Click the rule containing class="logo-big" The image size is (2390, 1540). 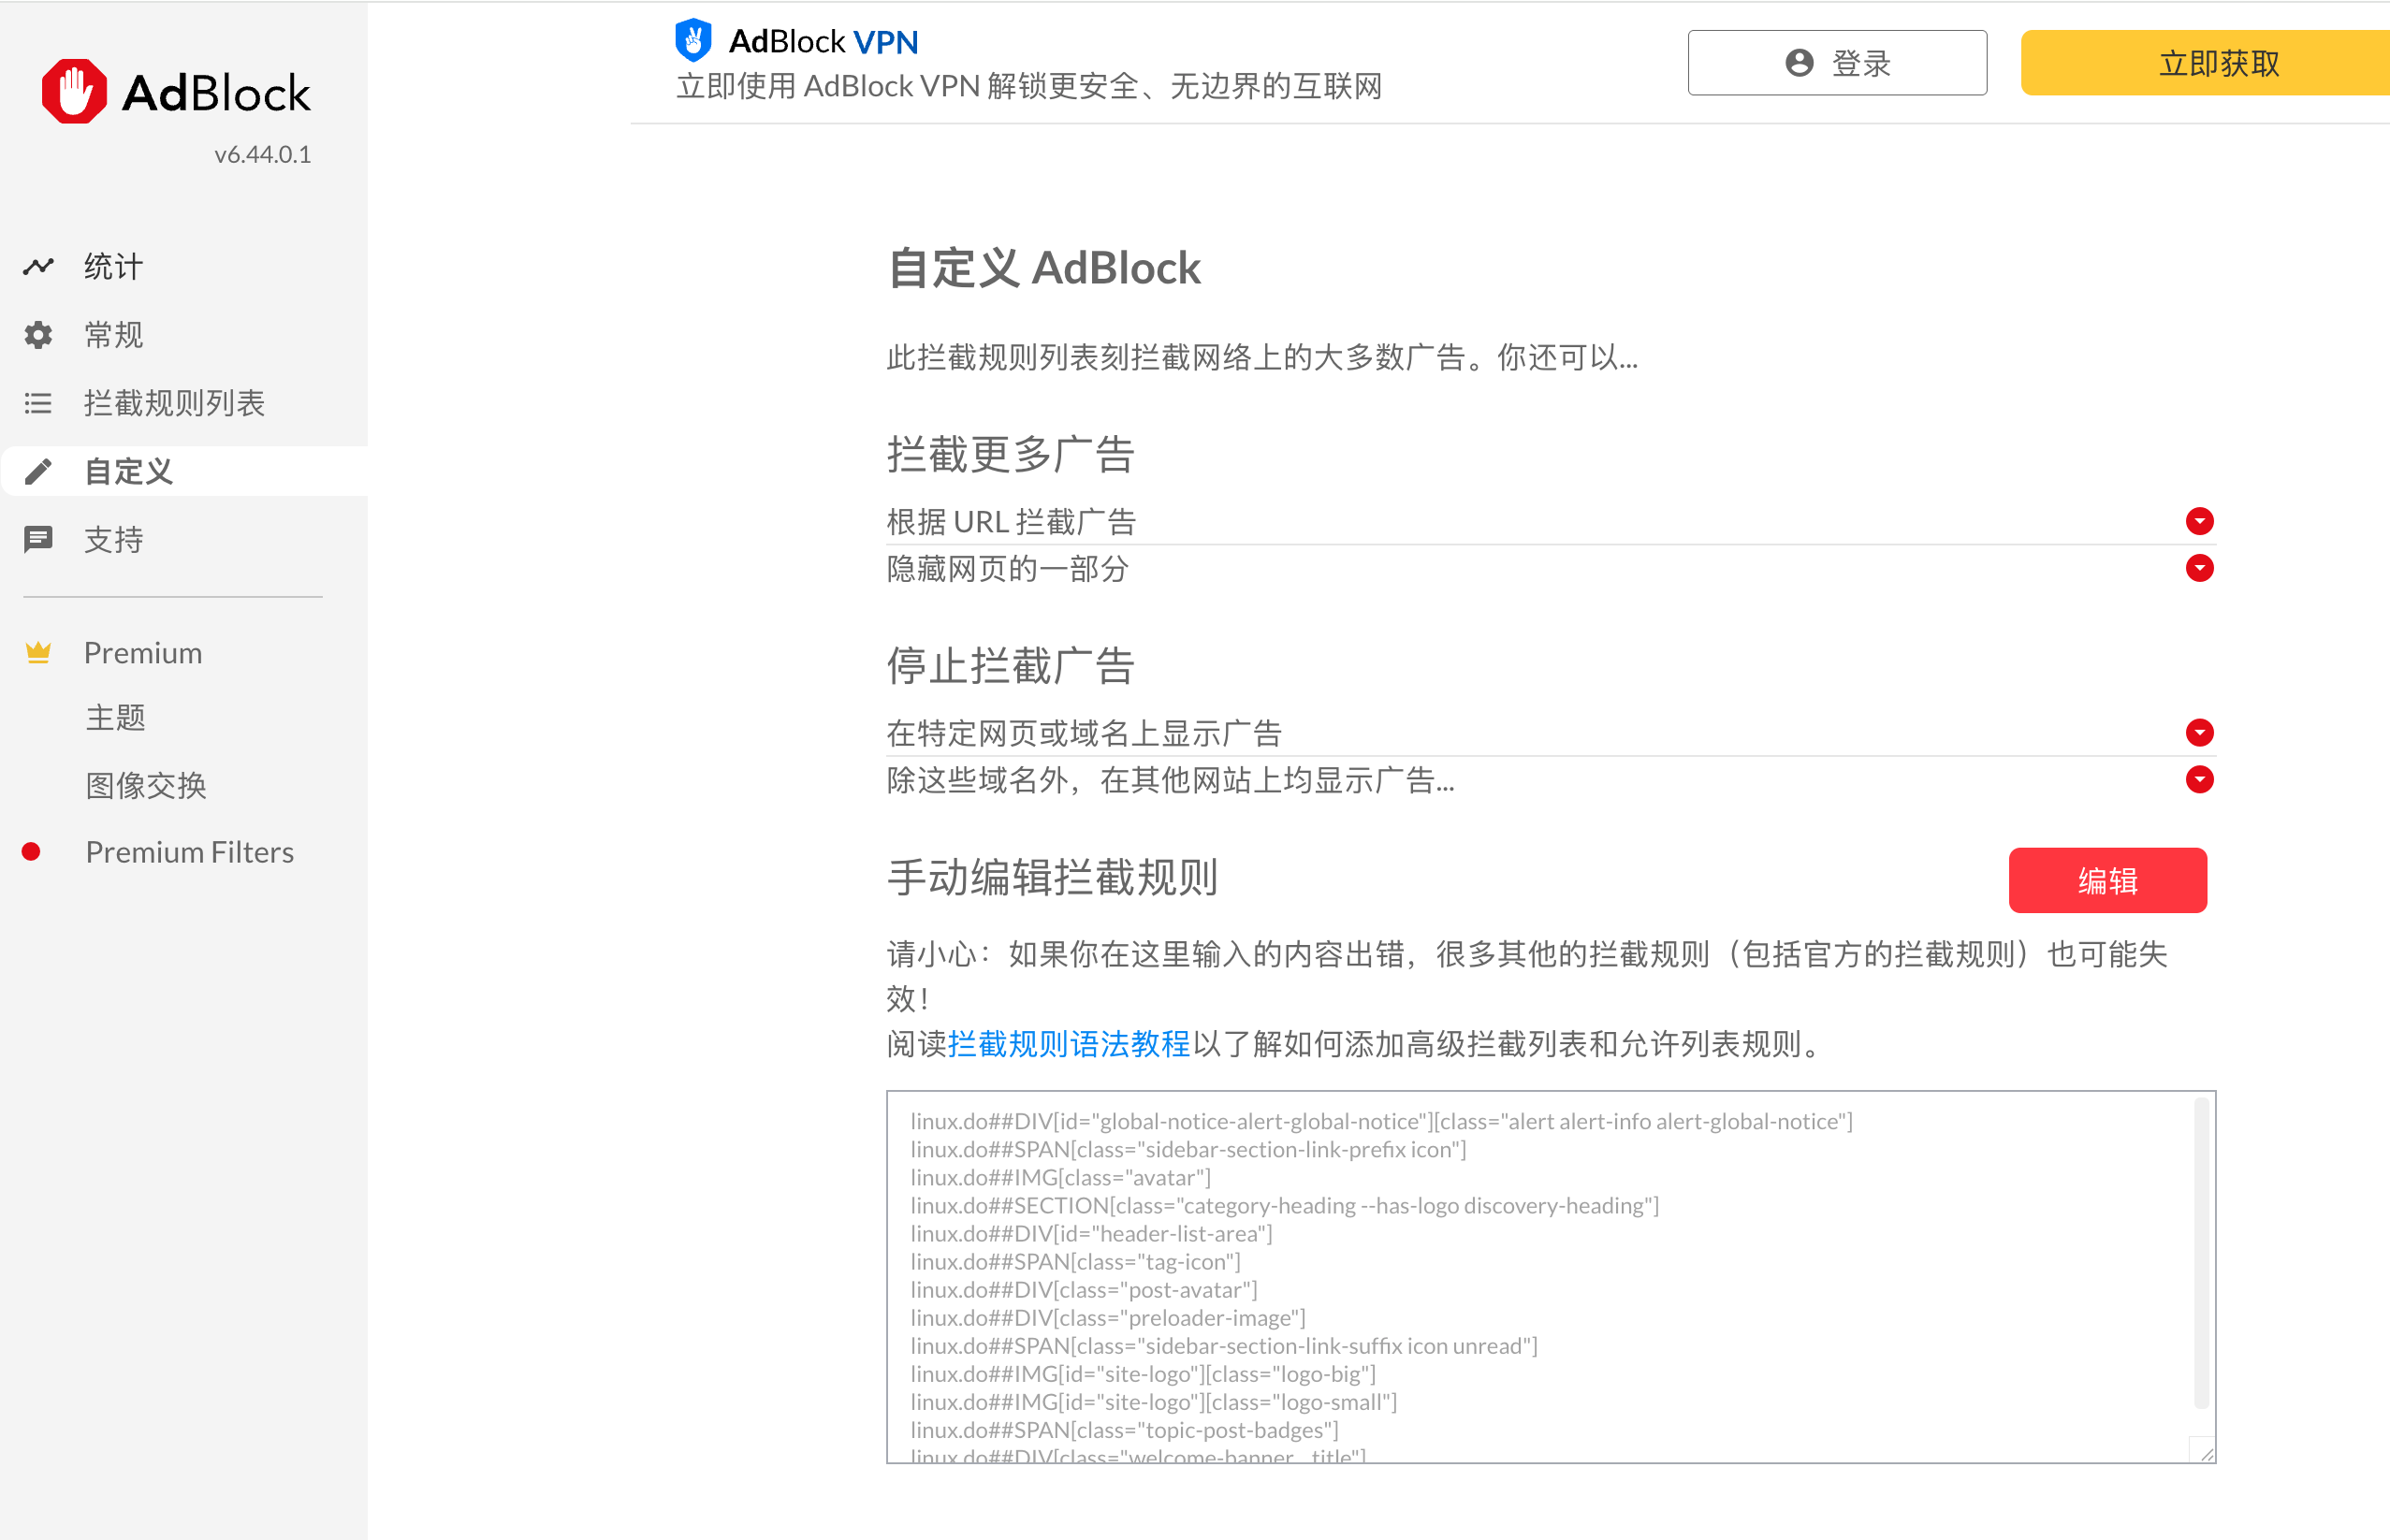click(1143, 1373)
